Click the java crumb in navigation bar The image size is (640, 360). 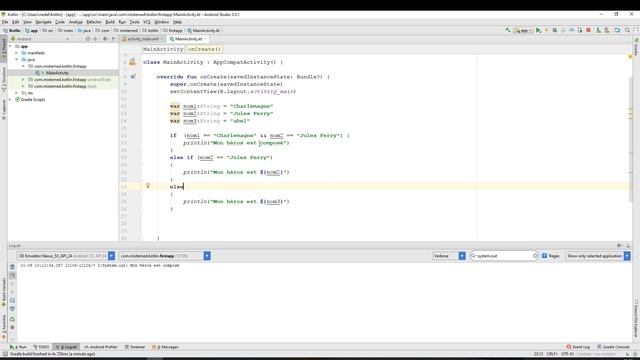(x=84, y=30)
